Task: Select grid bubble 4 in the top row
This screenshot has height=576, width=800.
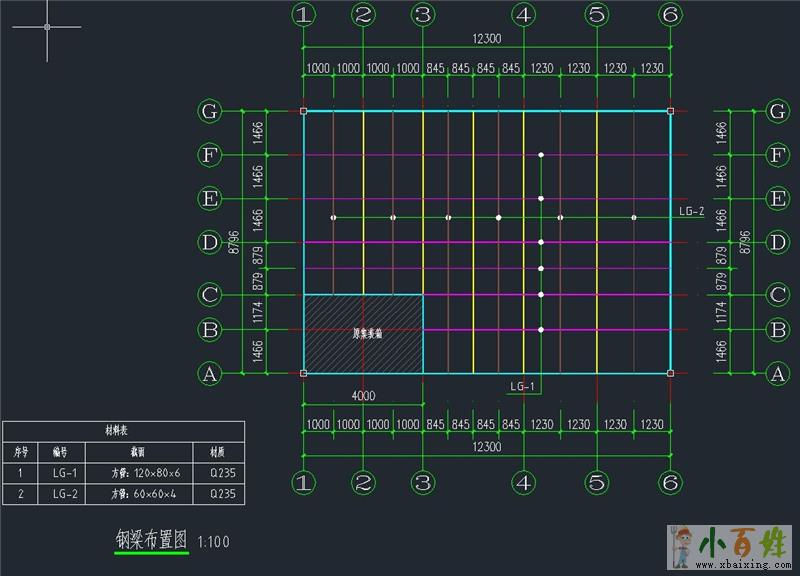Action: coord(523,15)
